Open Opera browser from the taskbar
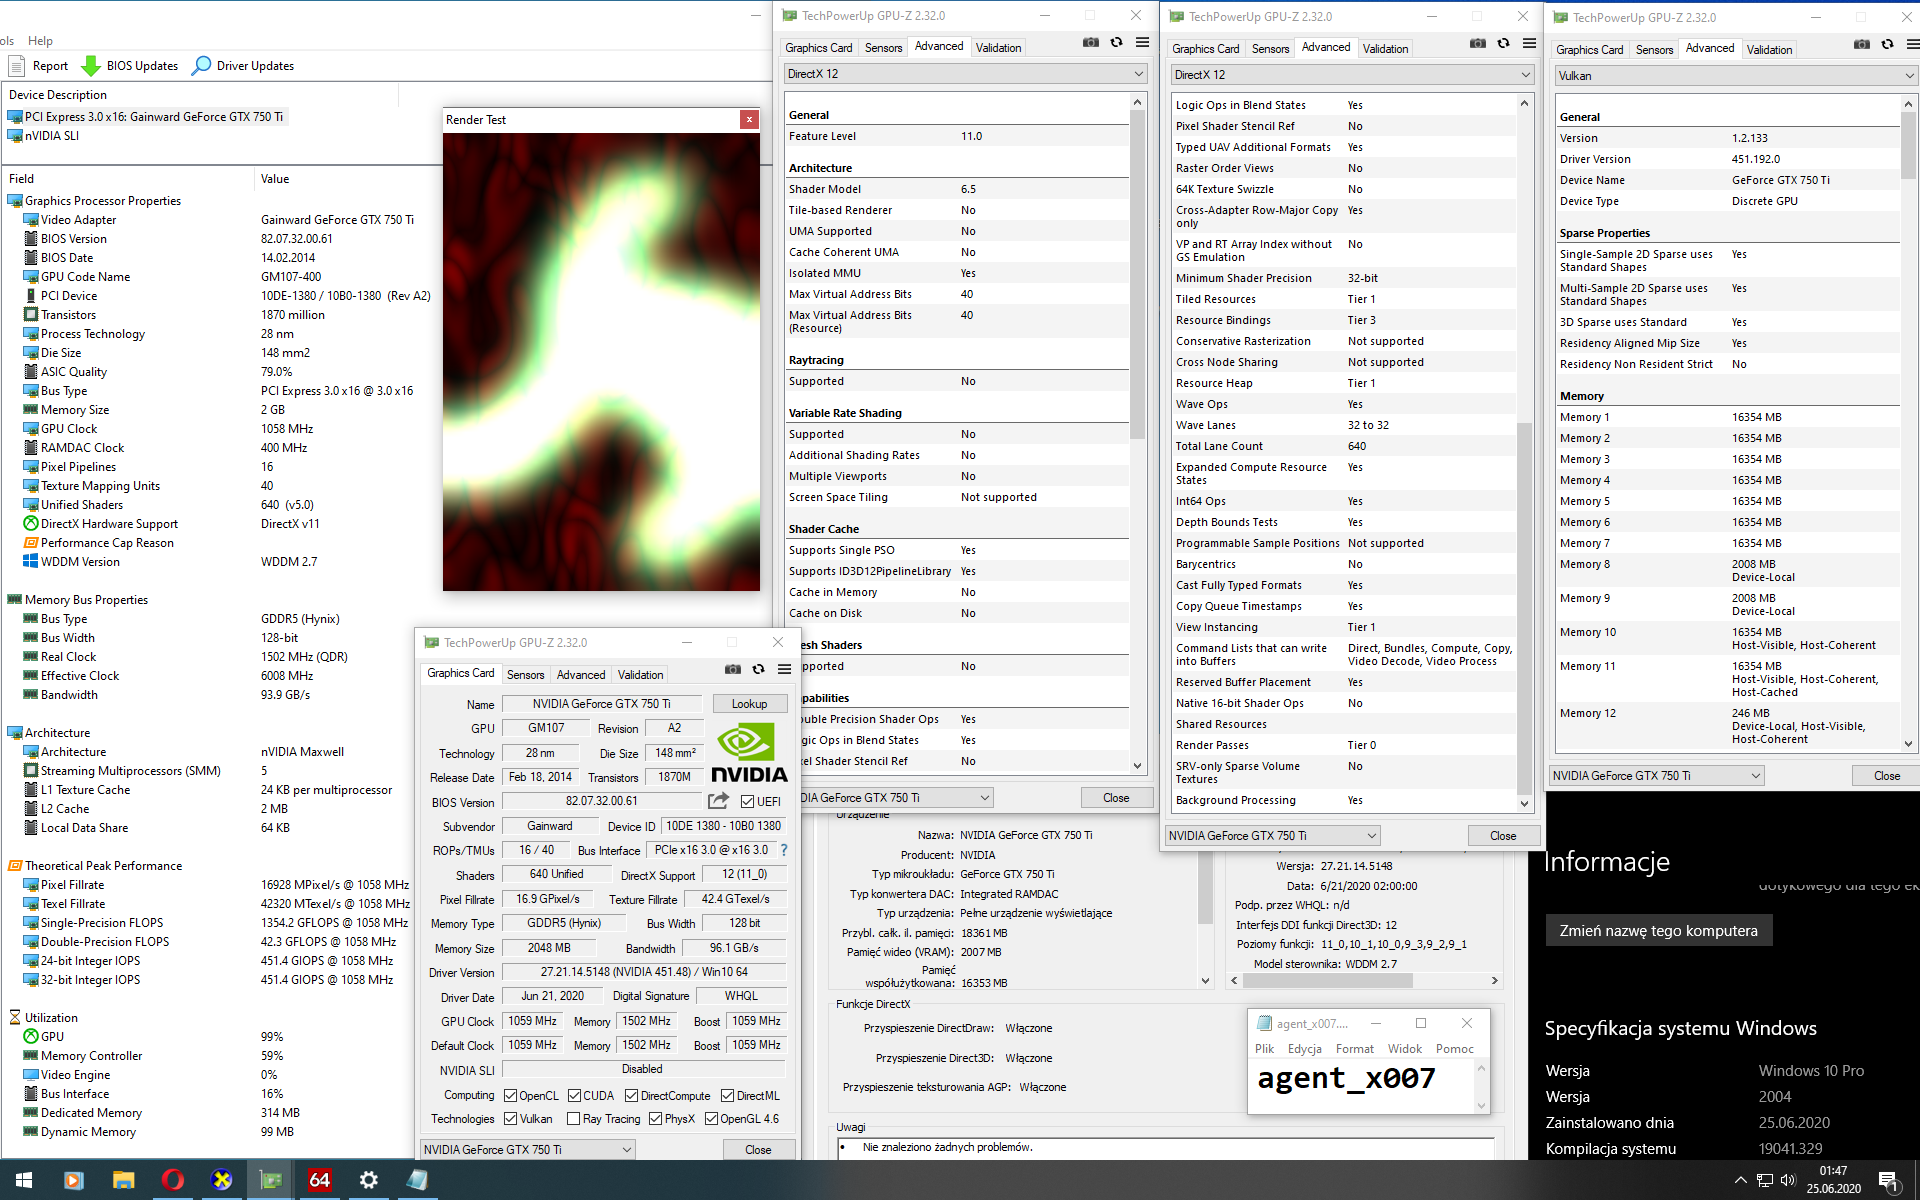 173,1180
